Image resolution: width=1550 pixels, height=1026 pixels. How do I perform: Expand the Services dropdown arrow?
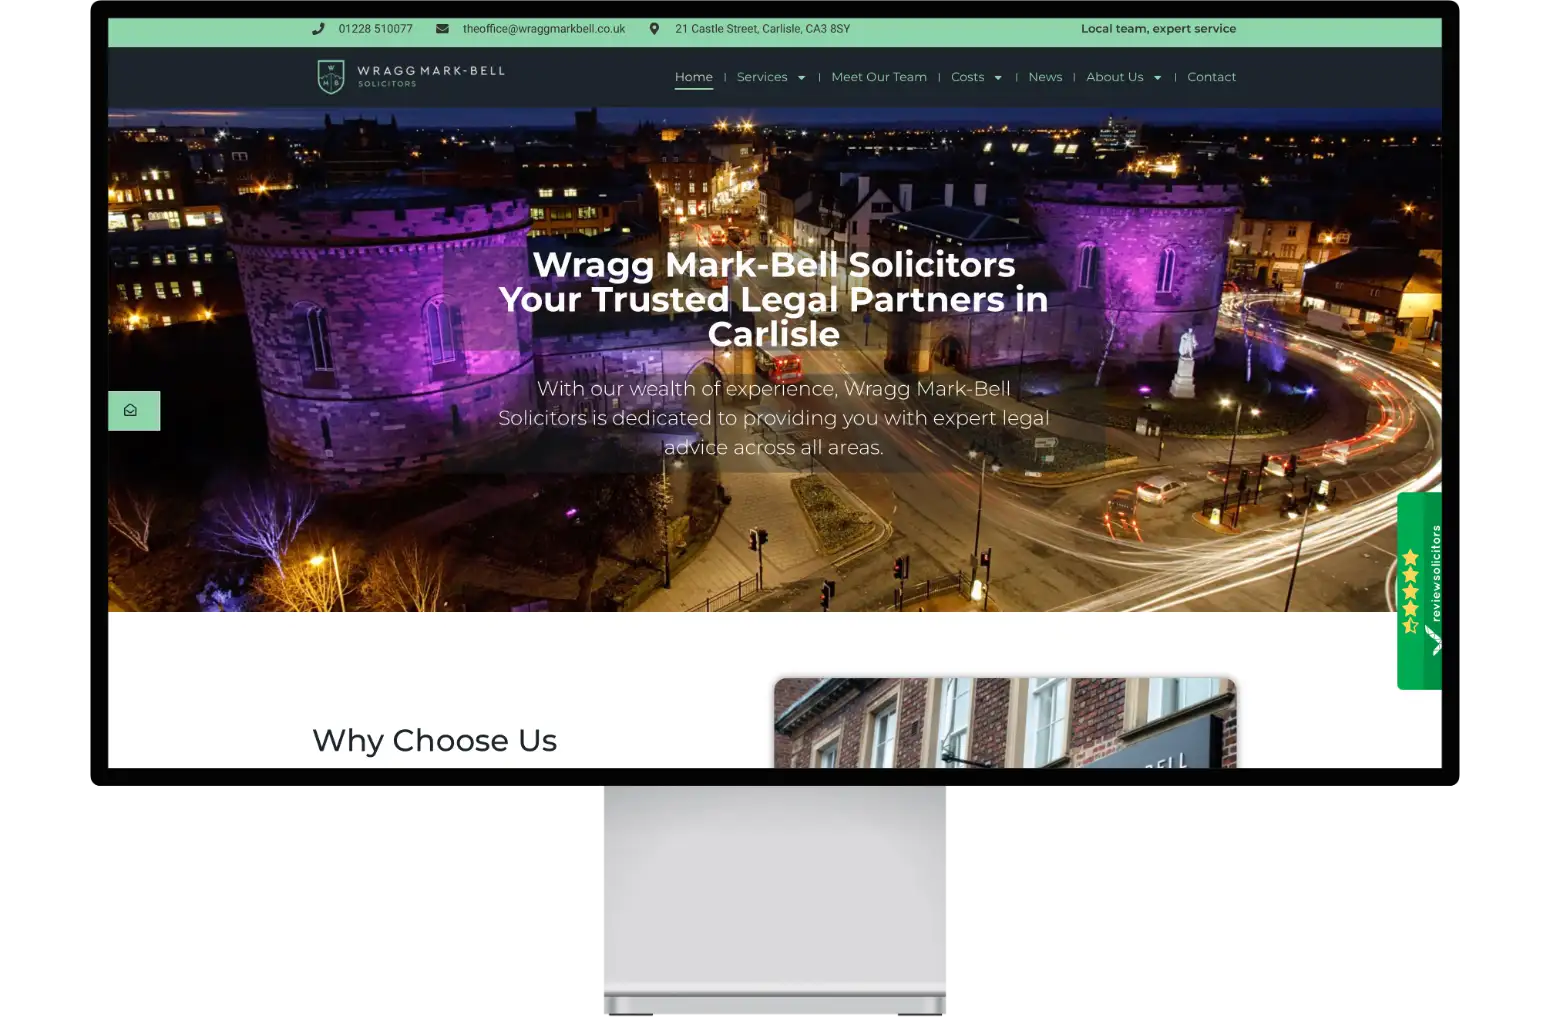coord(801,78)
